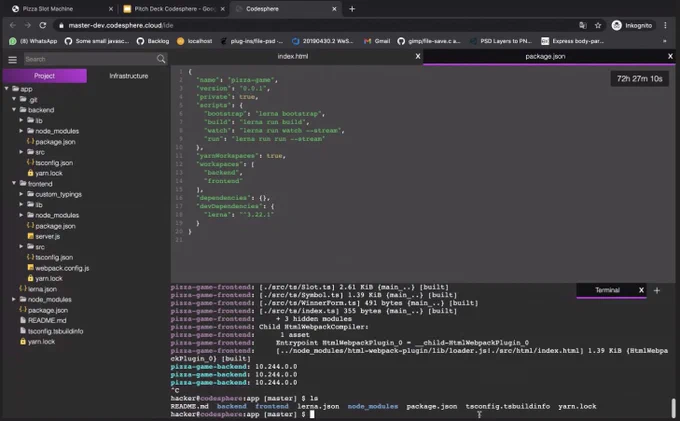Viewport: 680px width, 421px height.
Task: Open the WhatsApp bookmark
Action: tap(33, 41)
